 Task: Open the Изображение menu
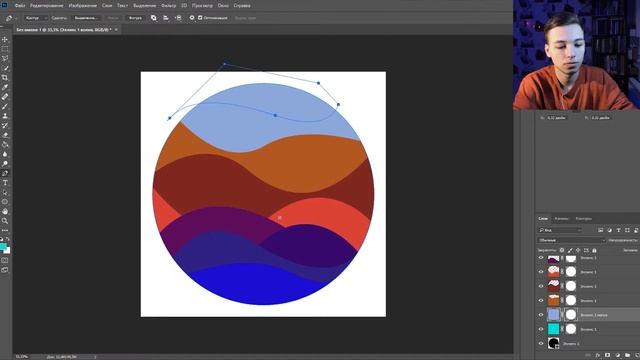point(83,6)
